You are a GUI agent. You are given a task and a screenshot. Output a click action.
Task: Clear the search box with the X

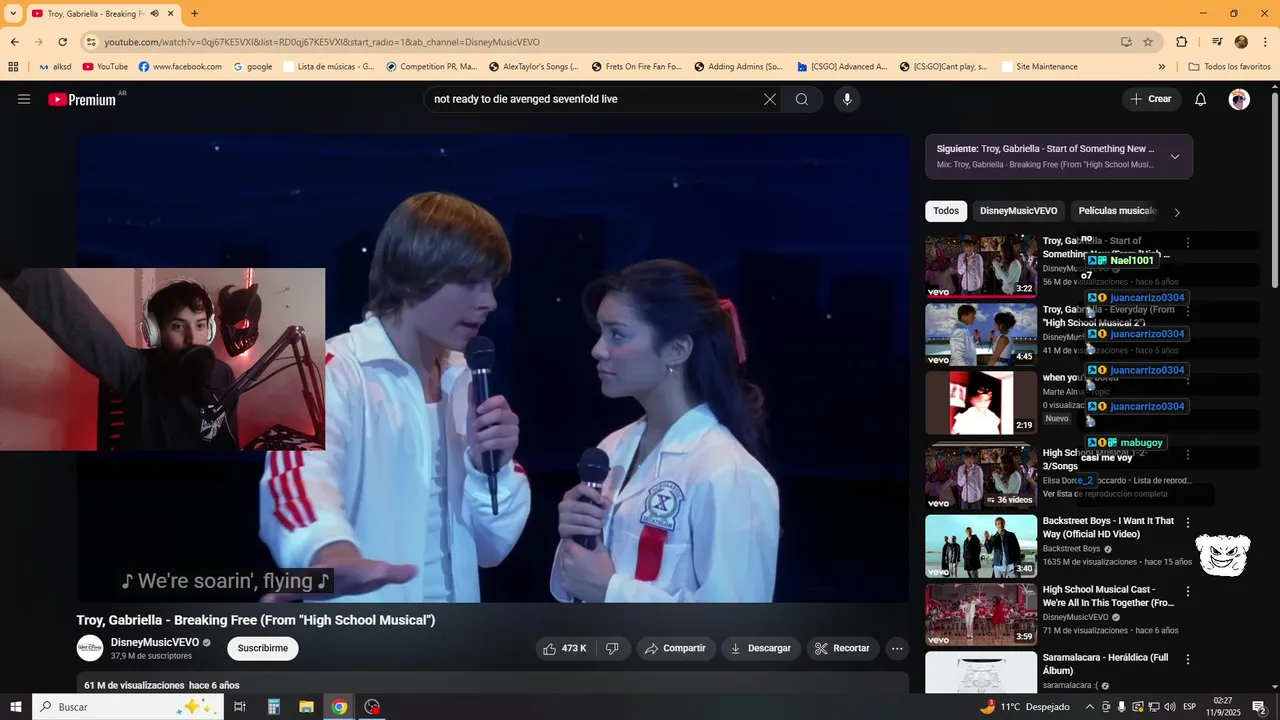[770, 99]
